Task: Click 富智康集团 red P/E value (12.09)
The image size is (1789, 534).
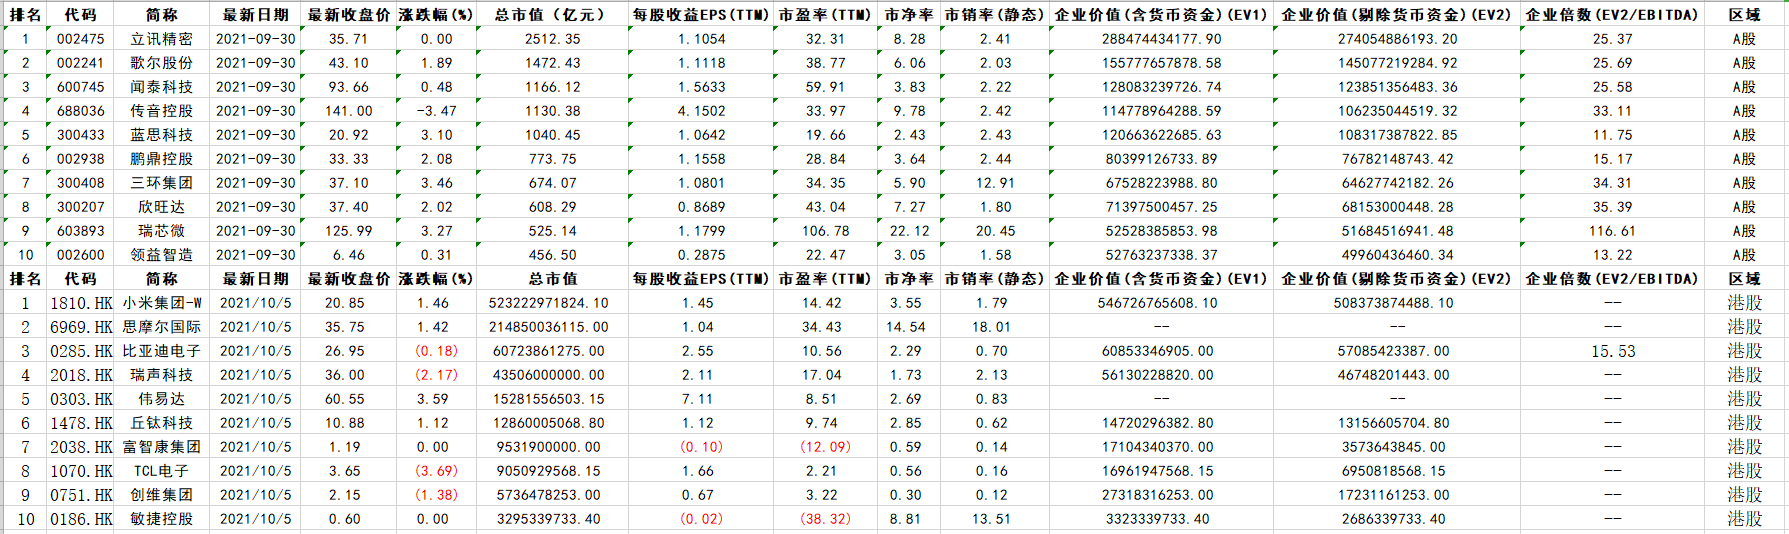Action: point(825,447)
